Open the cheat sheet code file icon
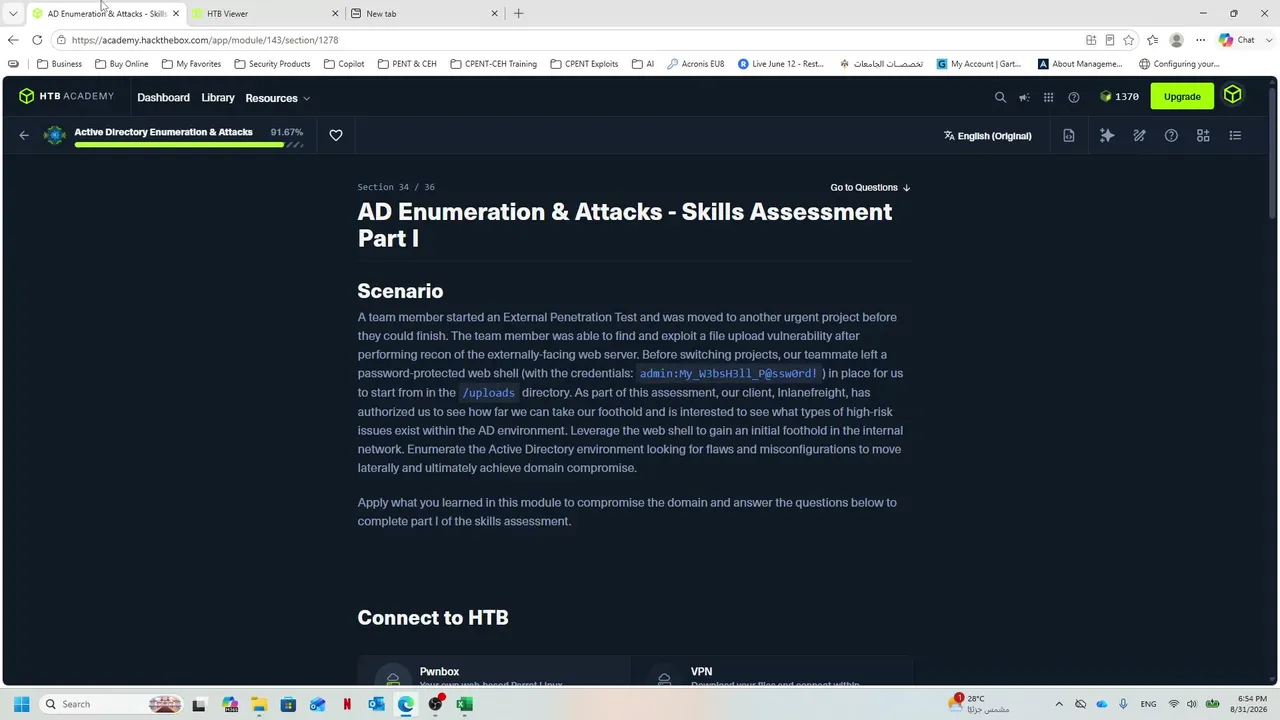Screen dimensions: 1280x720 tap(1069, 136)
